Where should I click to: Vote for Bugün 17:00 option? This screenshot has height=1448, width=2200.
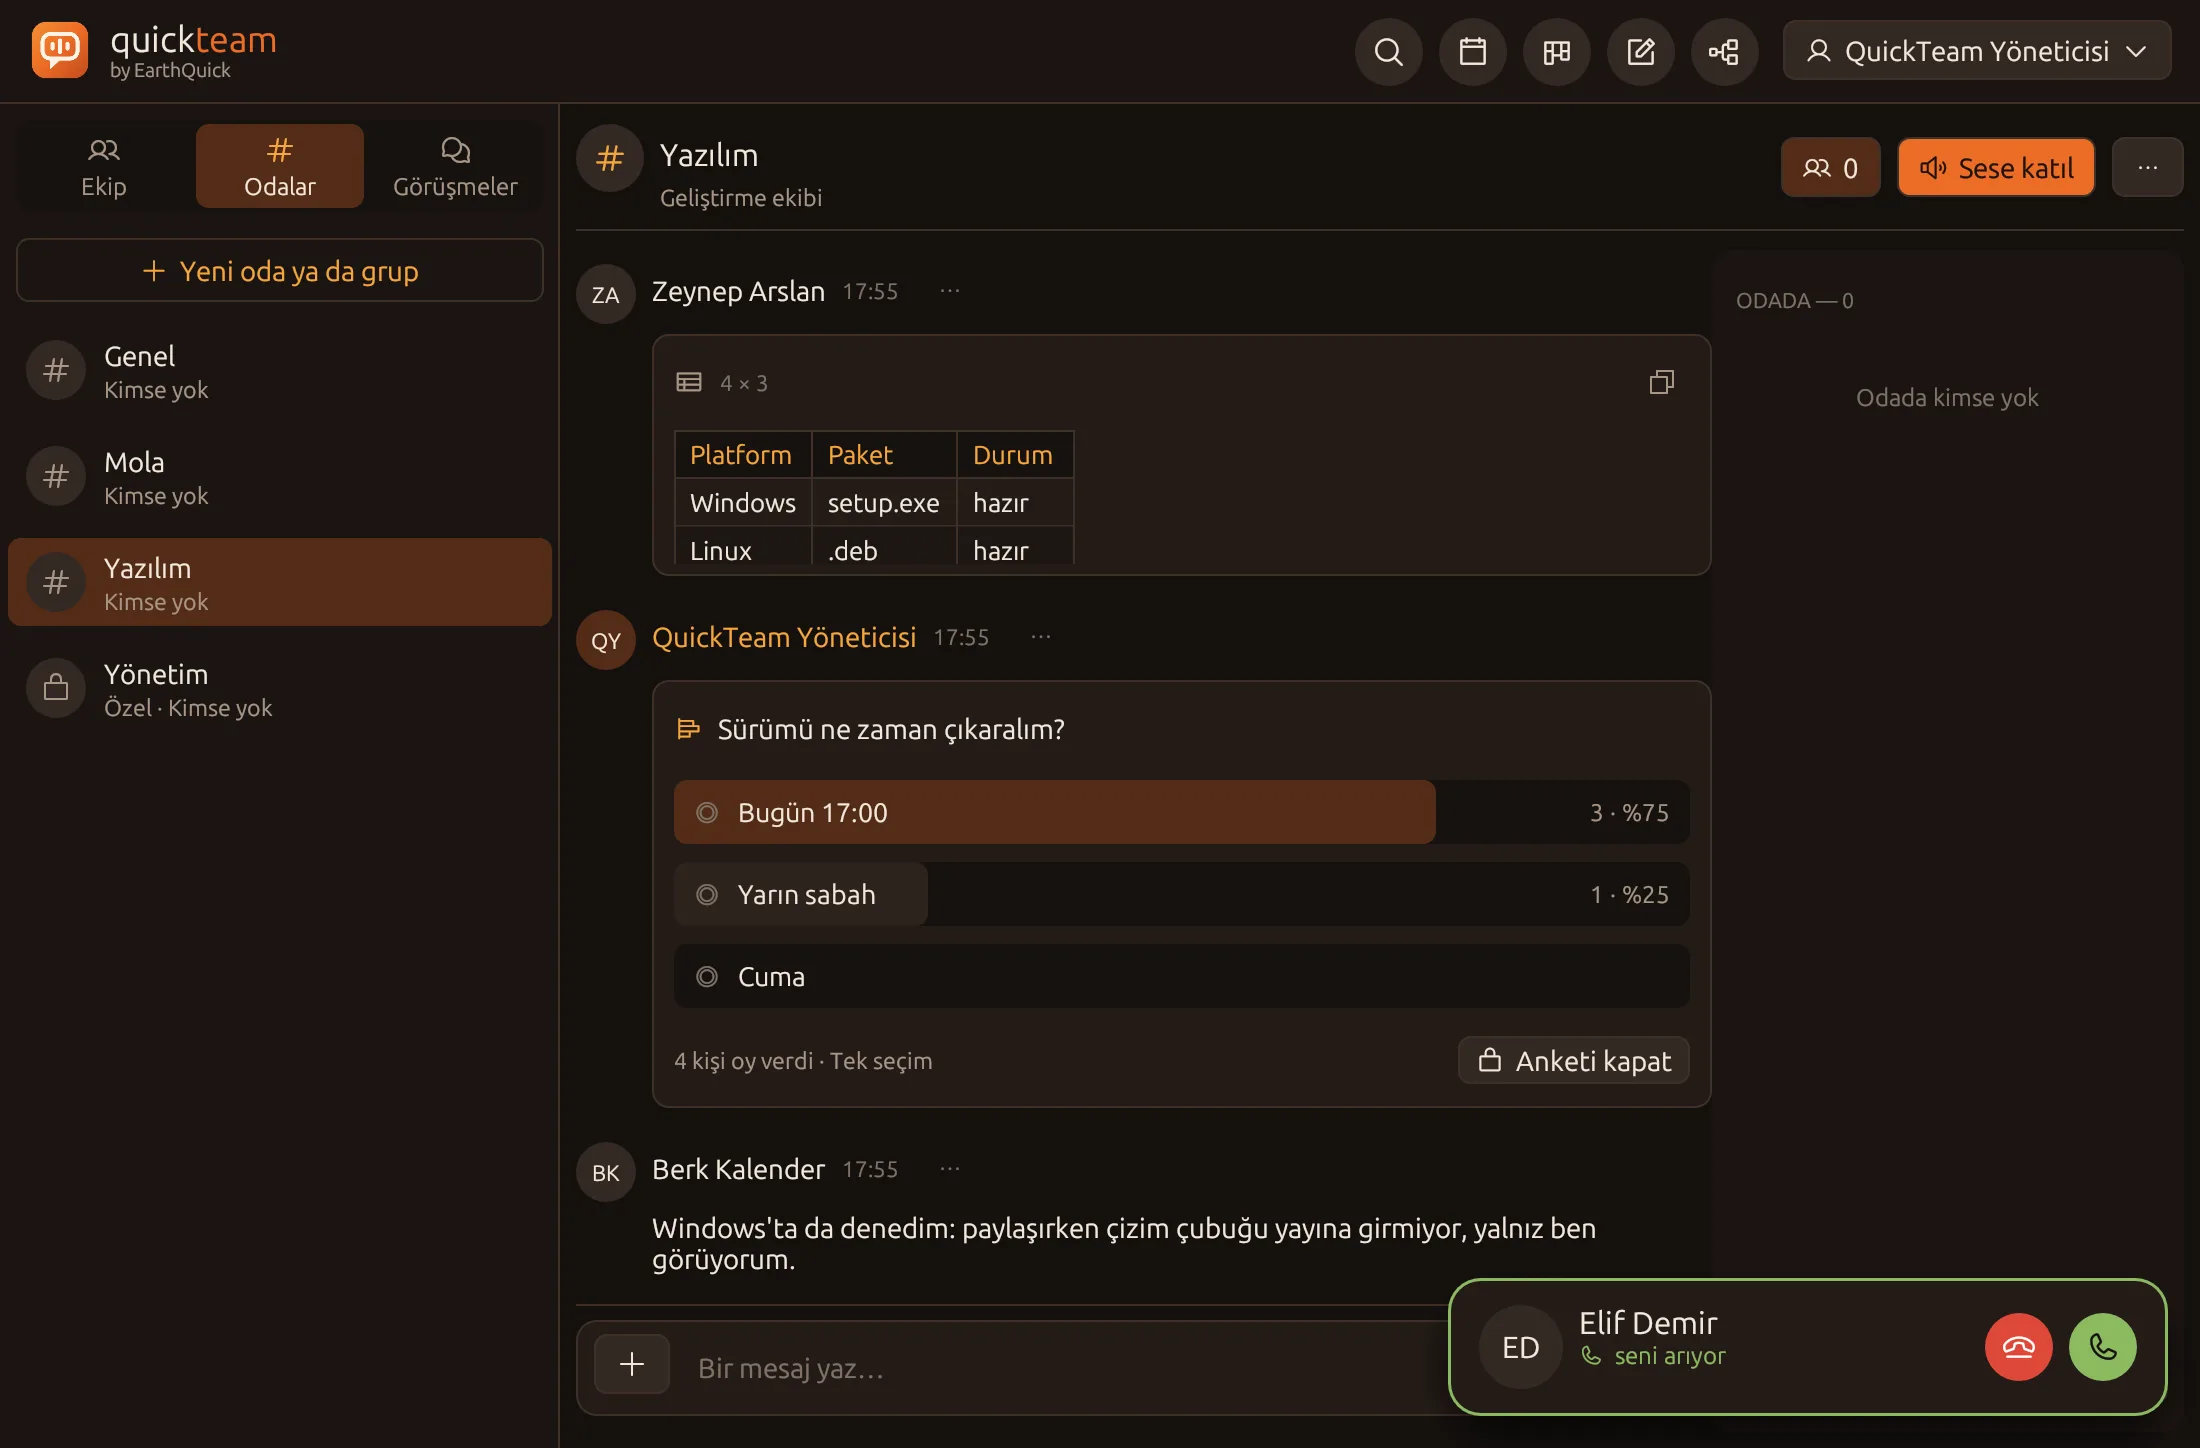[1181, 812]
